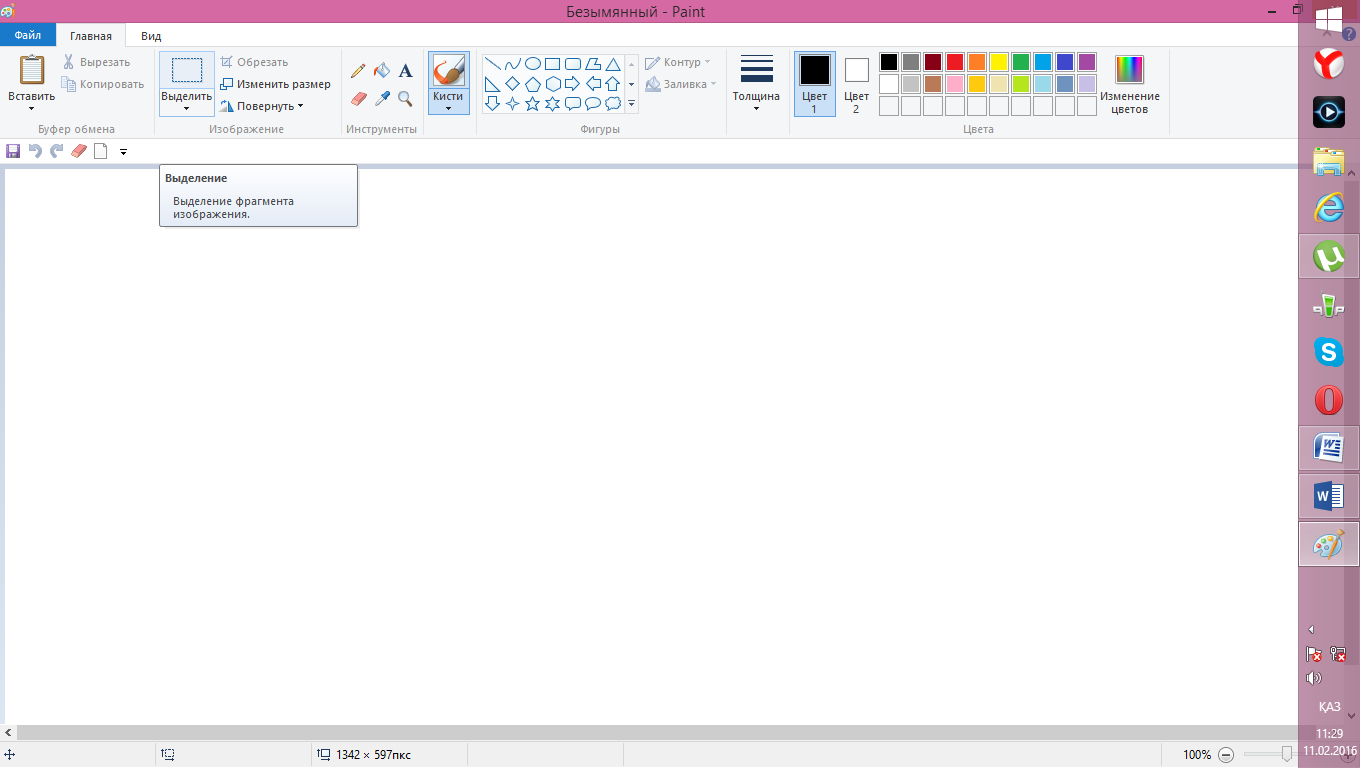Pick the yellow color swatch
The height and width of the screenshot is (768, 1360).
(x=999, y=62)
